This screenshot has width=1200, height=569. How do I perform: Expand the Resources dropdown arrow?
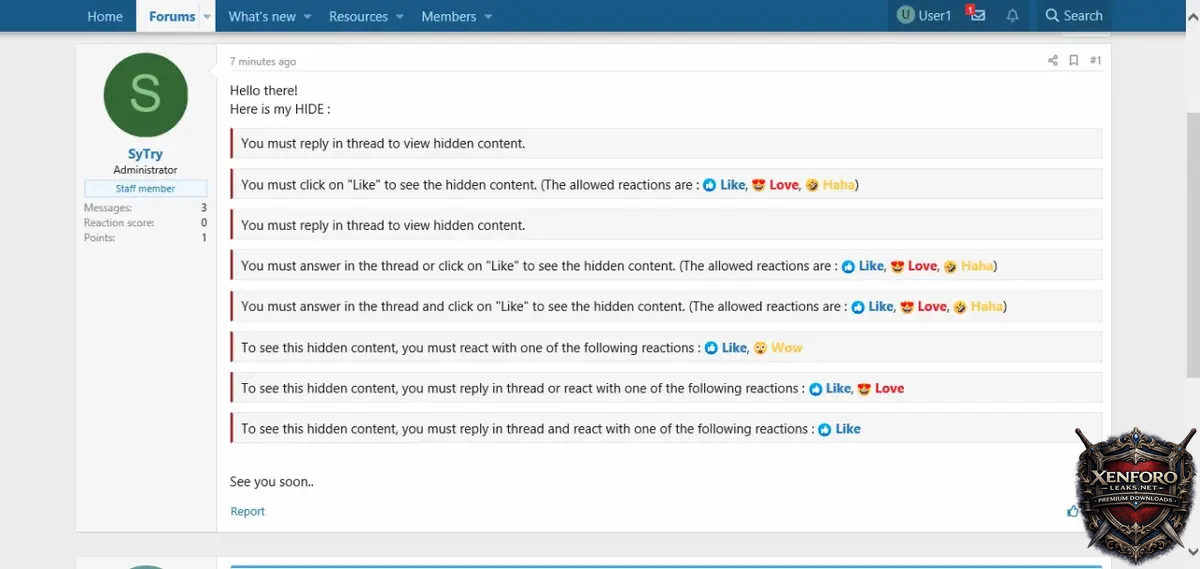pos(399,16)
